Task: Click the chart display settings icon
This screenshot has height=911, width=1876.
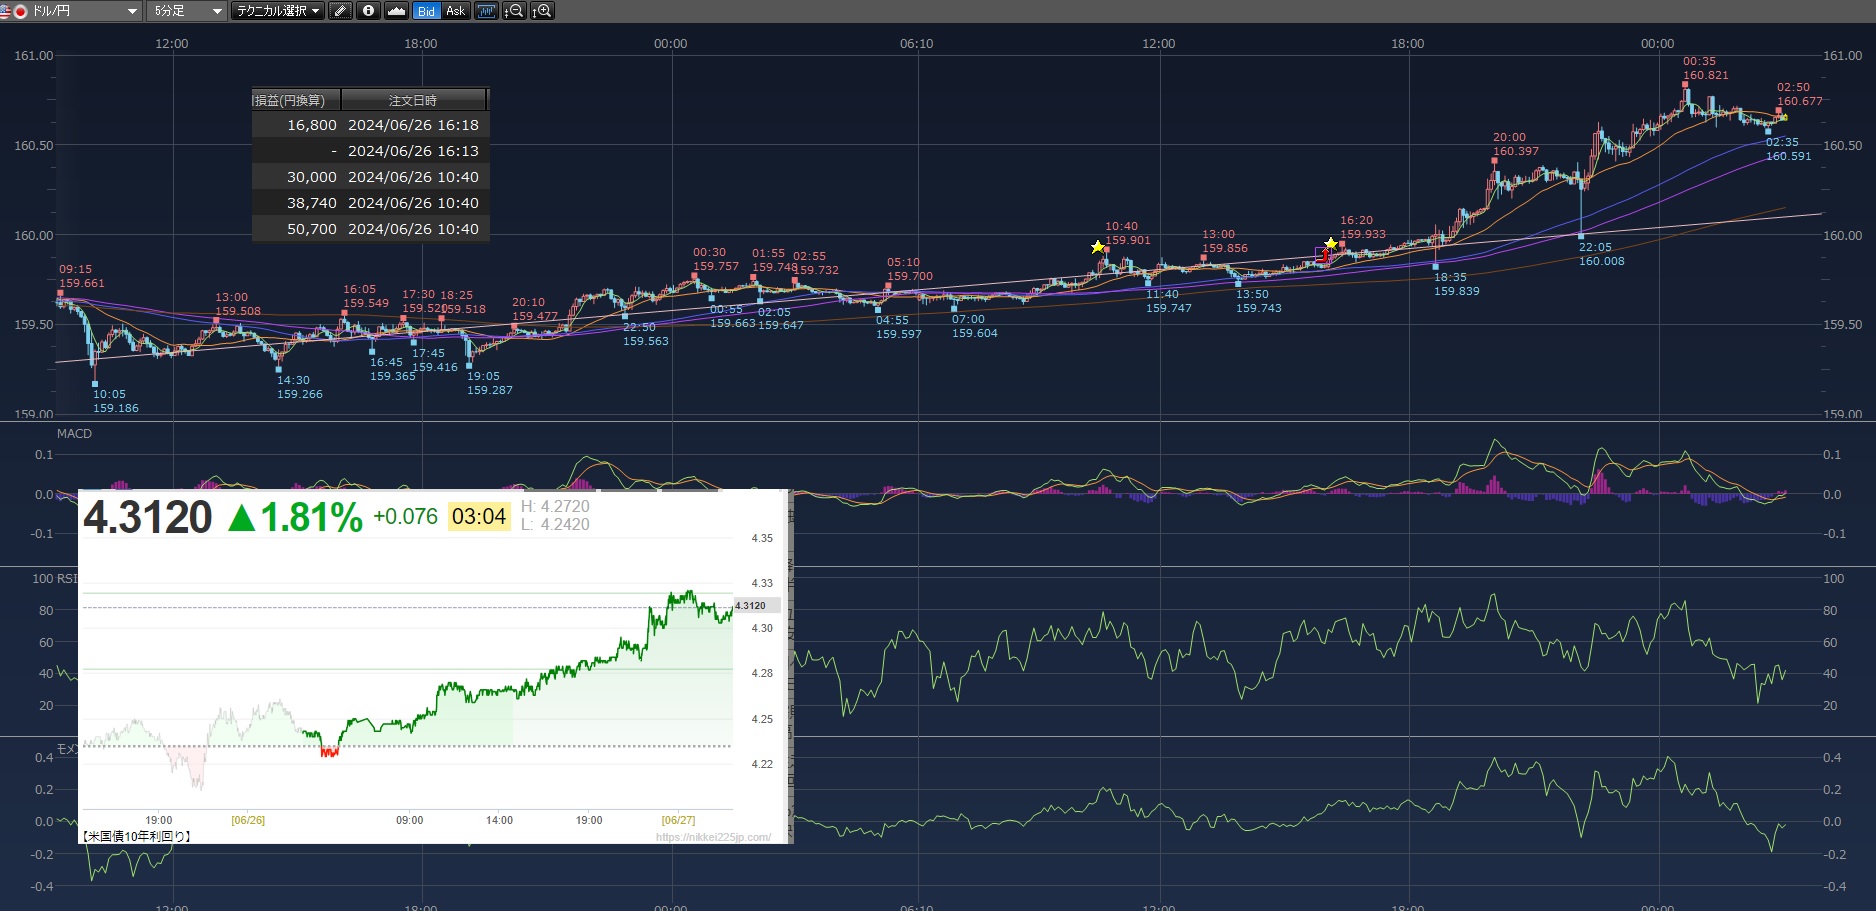Action: (486, 11)
